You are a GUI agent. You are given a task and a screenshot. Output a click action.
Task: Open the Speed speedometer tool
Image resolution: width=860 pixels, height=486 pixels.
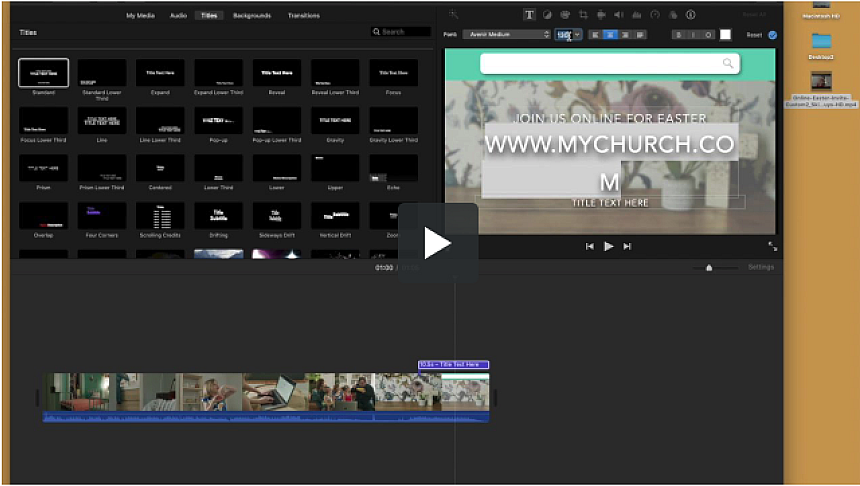(655, 15)
